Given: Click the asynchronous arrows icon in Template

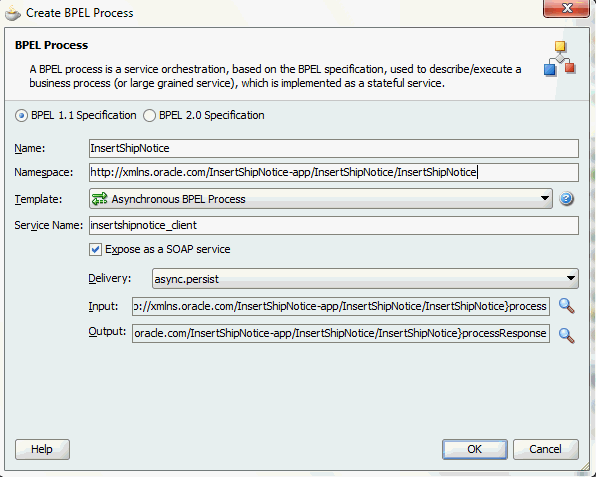Looking at the screenshot, I should click(100, 199).
